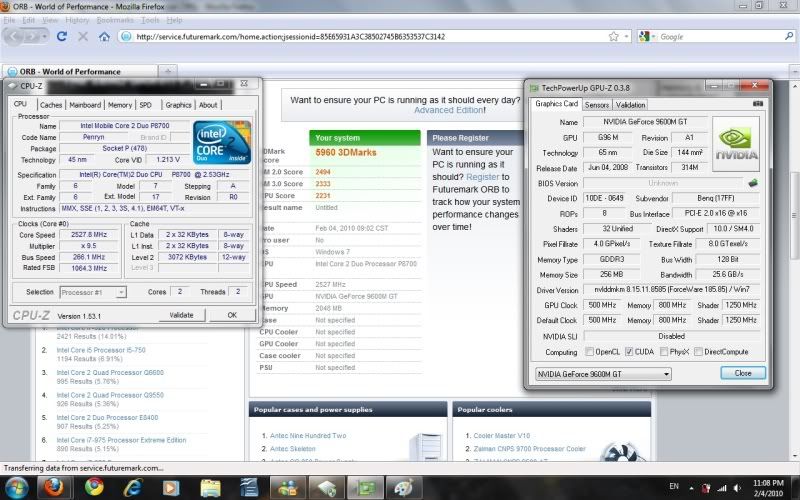Switch to CPU-Z Mainboard tab
Screen dimensions: 800x500
(85, 105)
